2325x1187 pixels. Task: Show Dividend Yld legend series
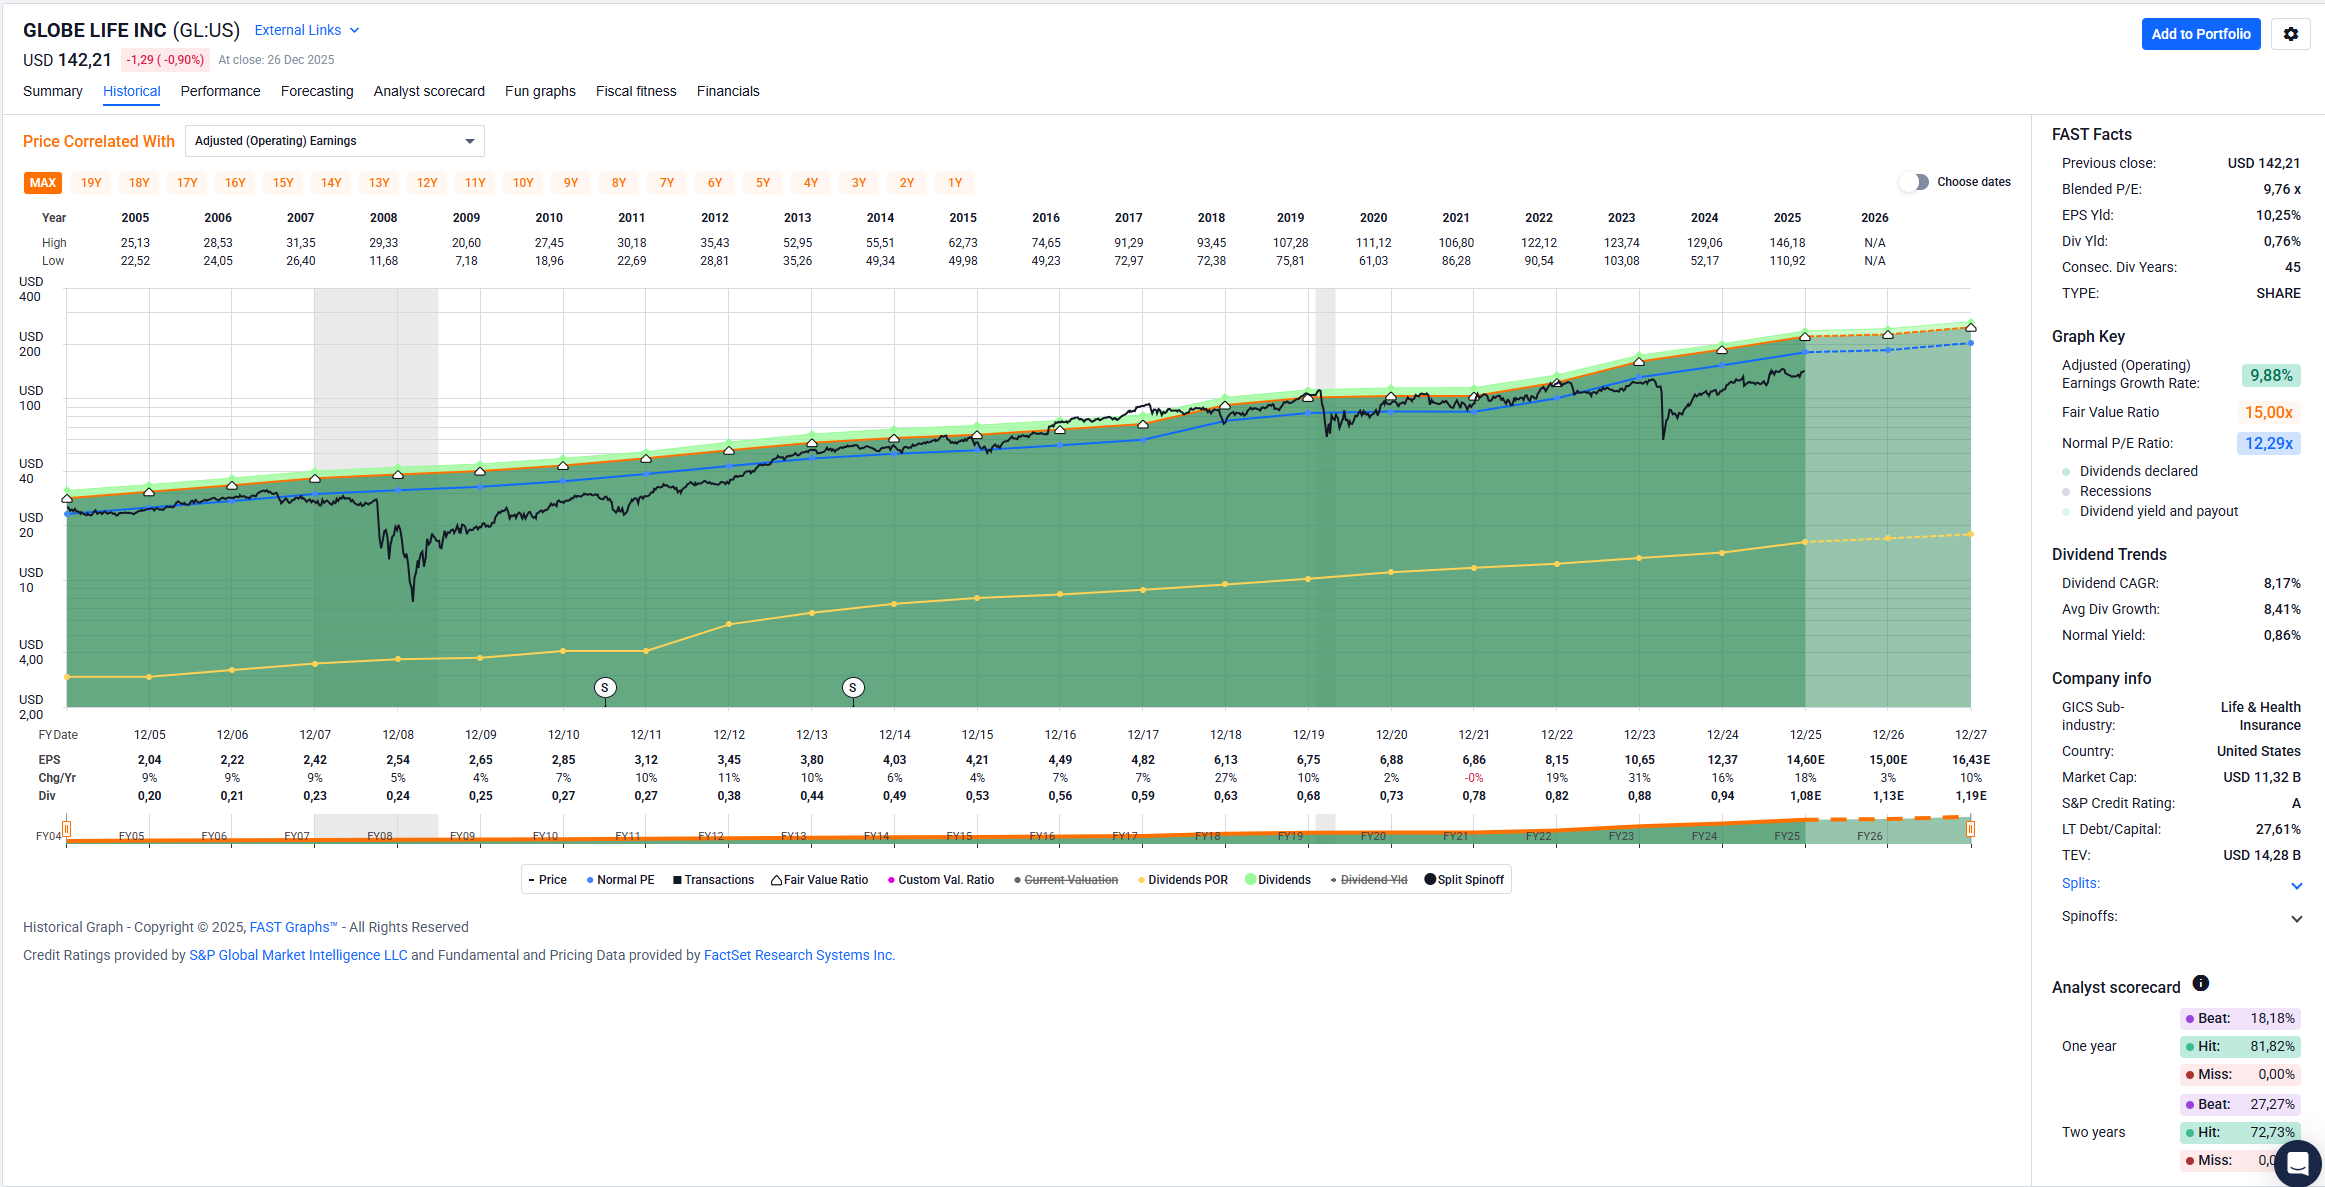[1373, 881]
